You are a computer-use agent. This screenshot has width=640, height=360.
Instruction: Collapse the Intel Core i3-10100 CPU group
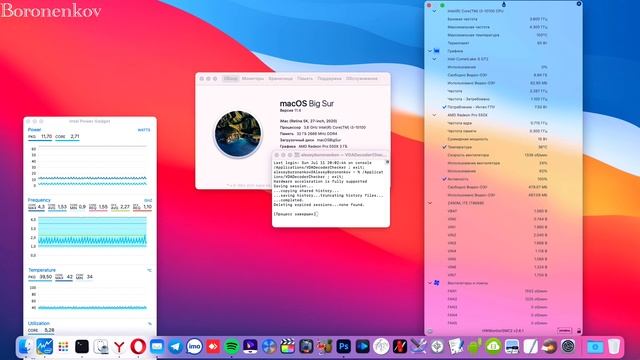(x=434, y=11)
